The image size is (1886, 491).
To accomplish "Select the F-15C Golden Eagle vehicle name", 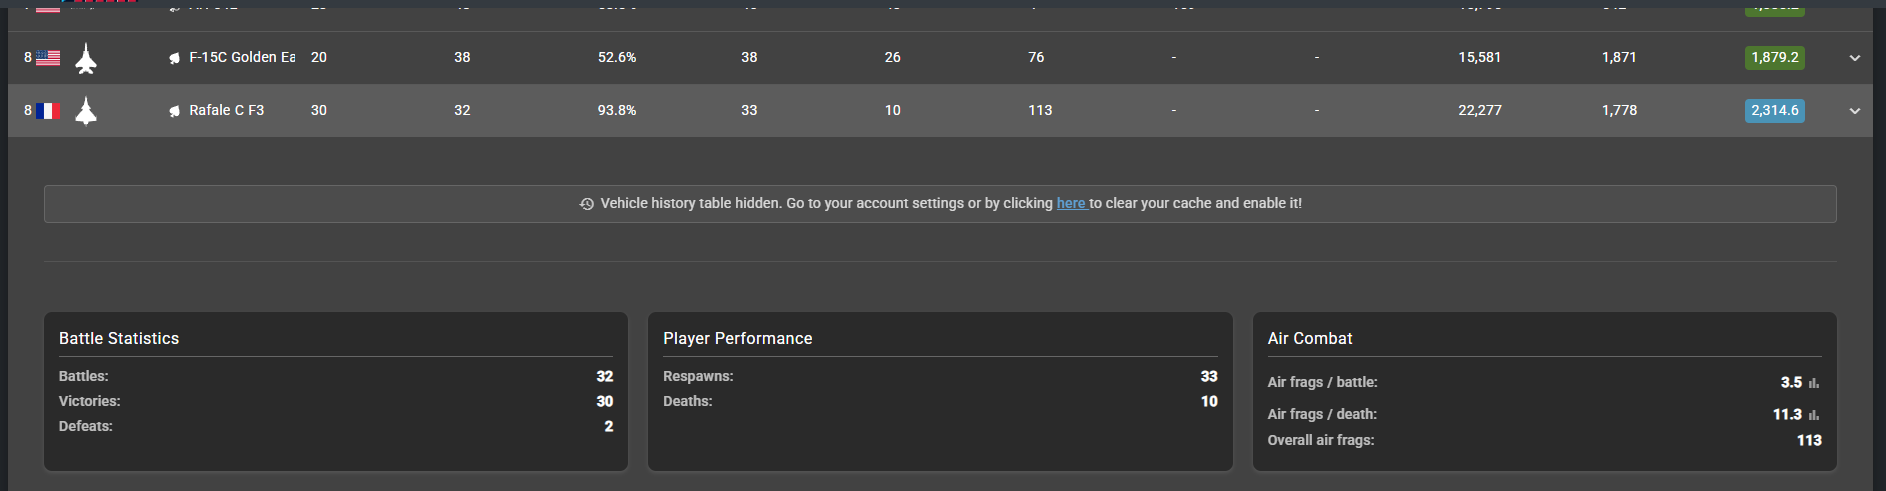I will [x=242, y=57].
